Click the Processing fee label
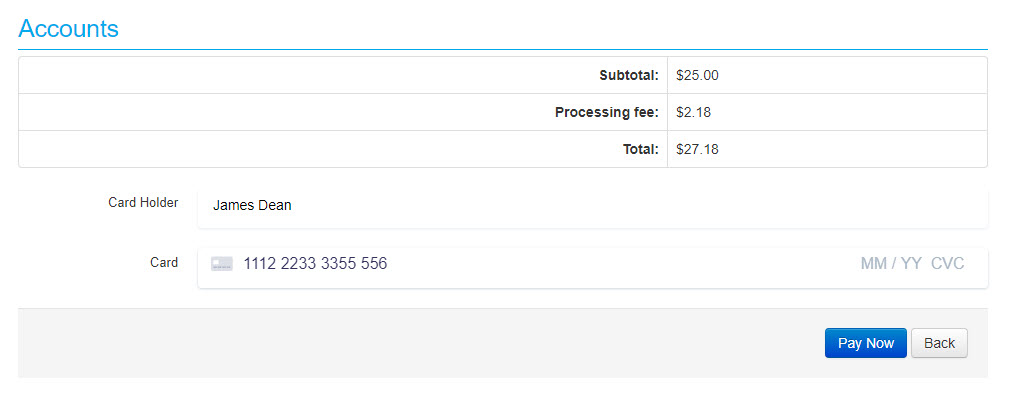The height and width of the screenshot is (393, 1012). pos(606,112)
